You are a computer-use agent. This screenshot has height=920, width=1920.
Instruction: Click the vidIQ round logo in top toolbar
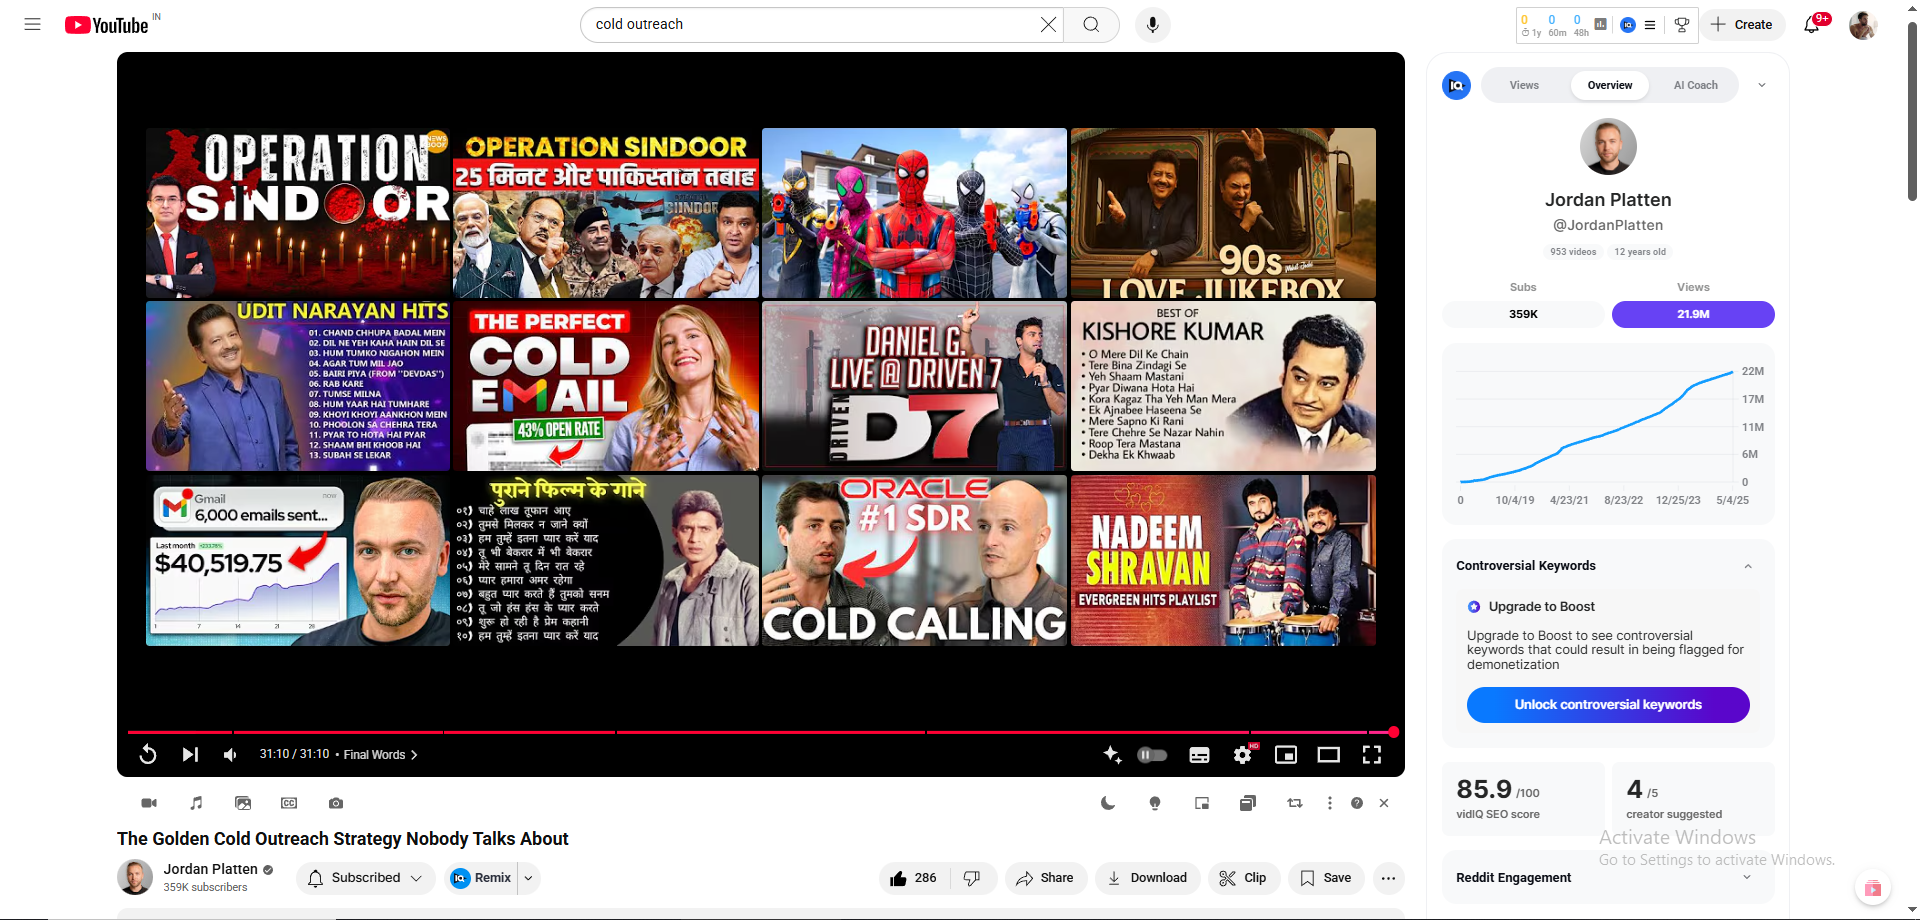[x=1628, y=25]
